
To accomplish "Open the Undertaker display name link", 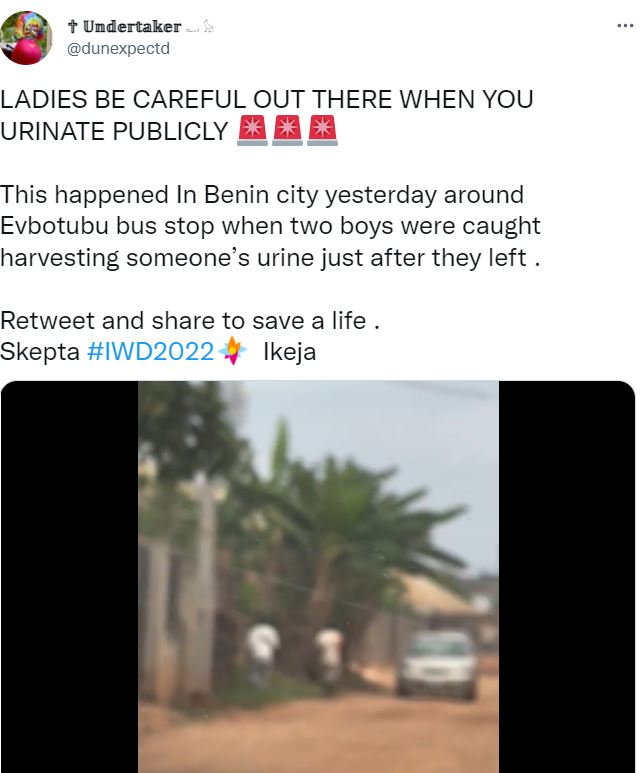I will (x=132, y=26).
